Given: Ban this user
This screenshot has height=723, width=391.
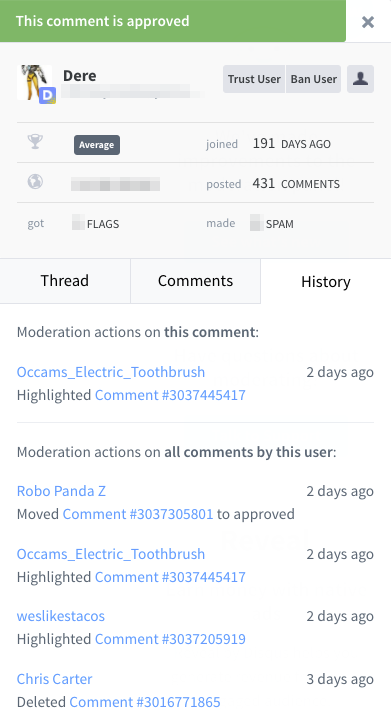Looking at the screenshot, I should tap(314, 79).
